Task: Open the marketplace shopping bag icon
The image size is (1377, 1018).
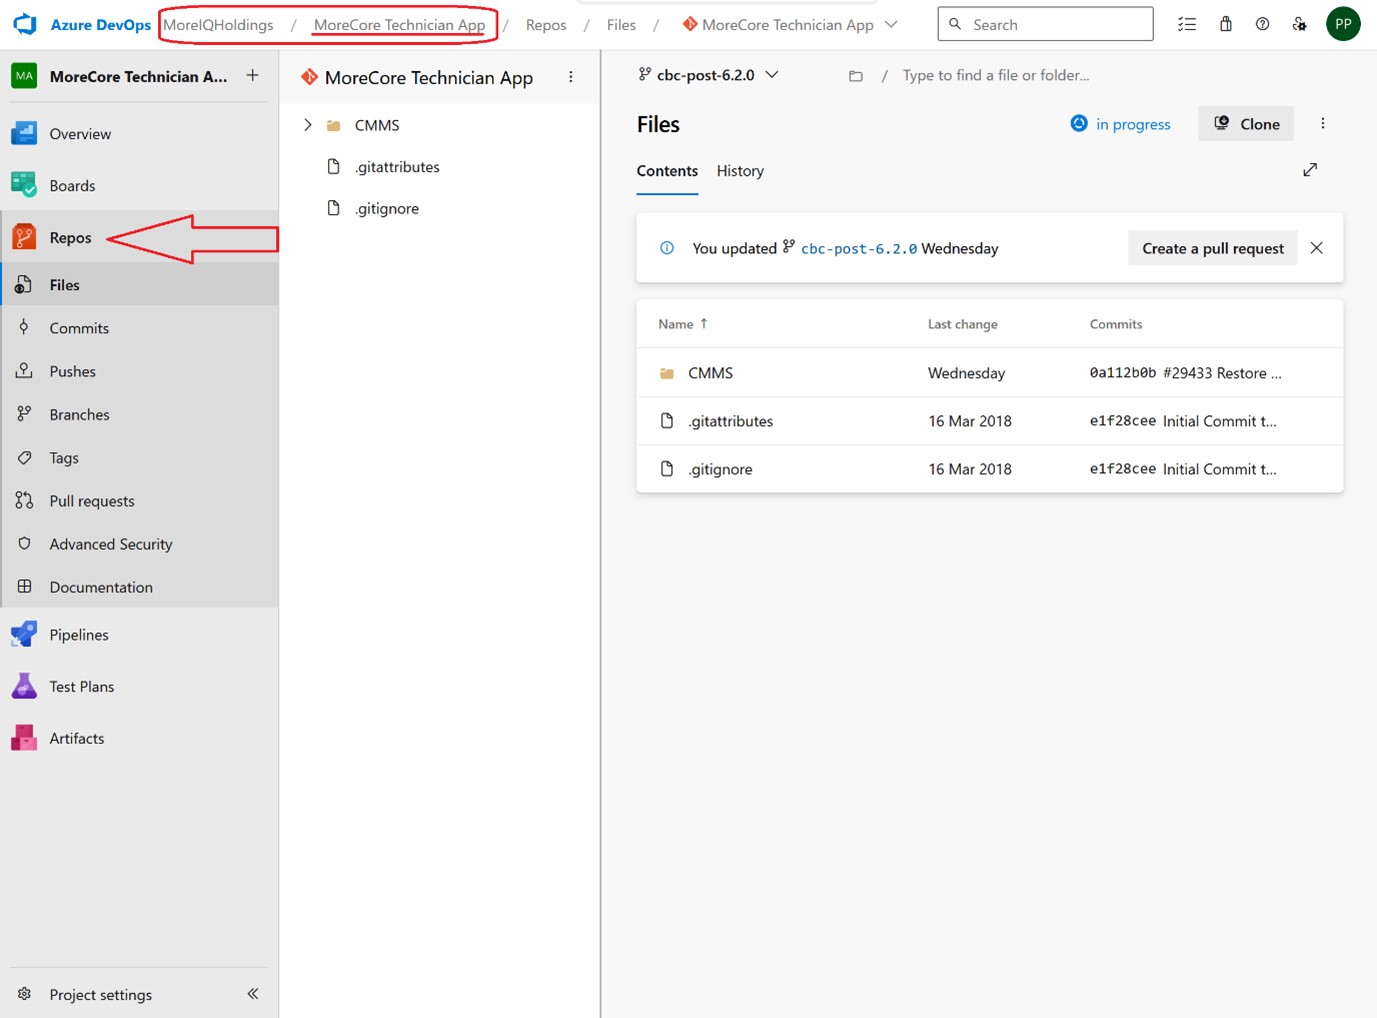Action: [x=1225, y=24]
